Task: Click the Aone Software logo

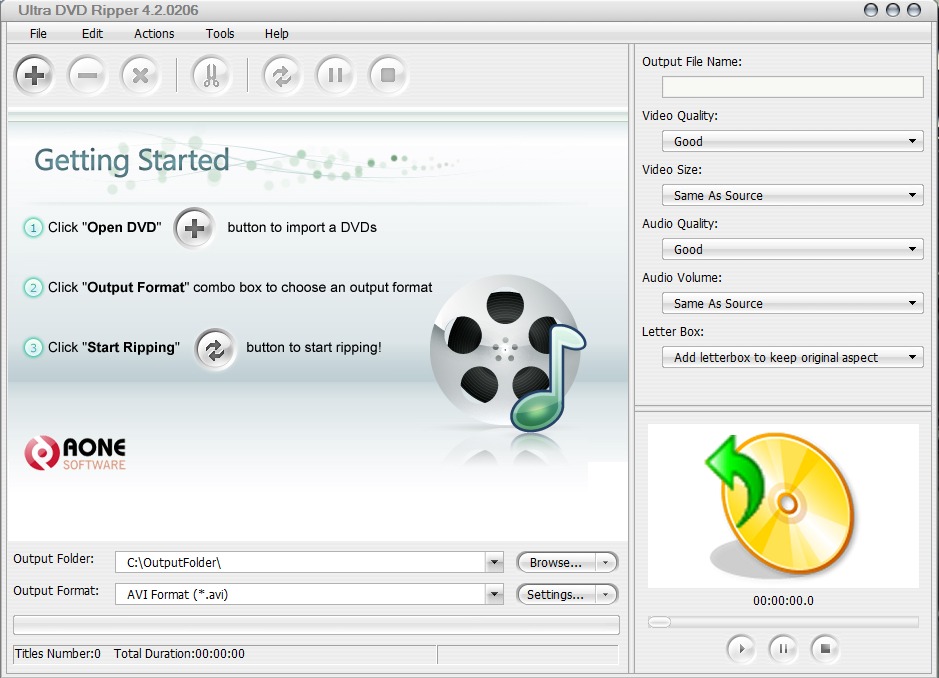Action: click(75, 453)
